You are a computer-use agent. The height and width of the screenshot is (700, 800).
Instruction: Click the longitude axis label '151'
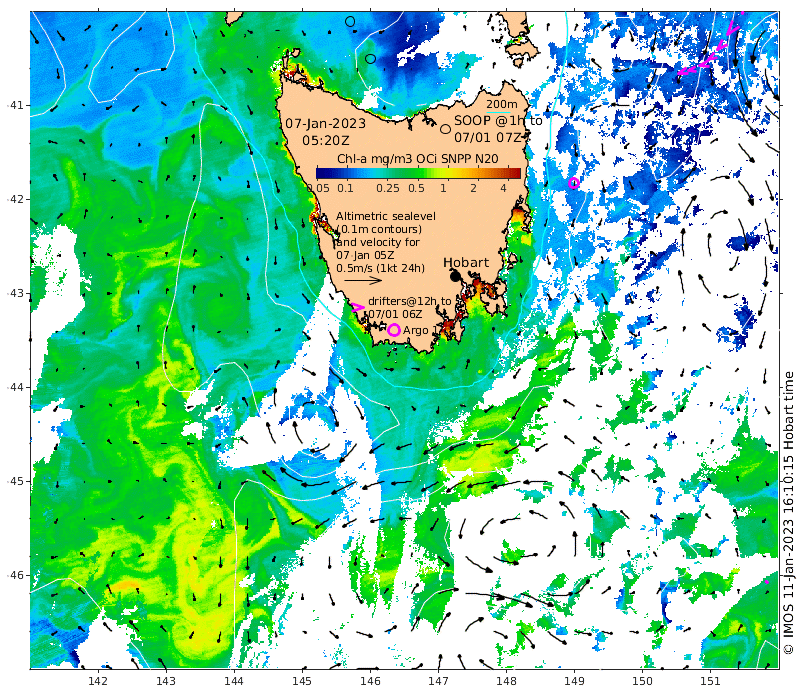point(710,681)
